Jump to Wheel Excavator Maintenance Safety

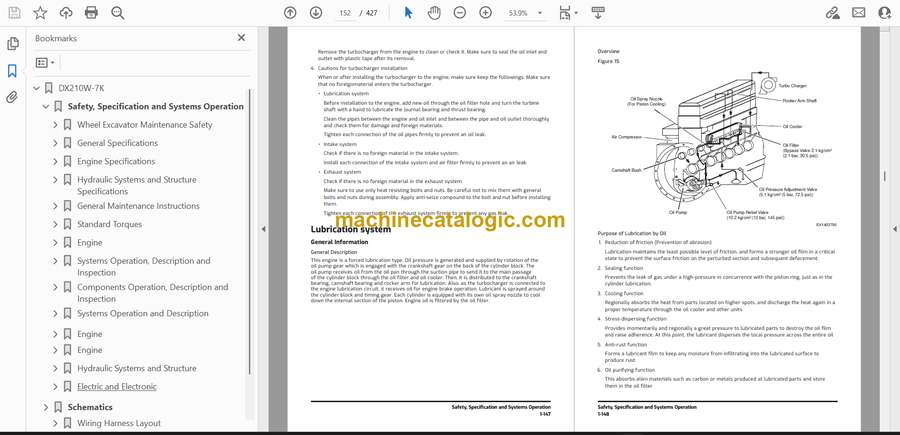click(145, 125)
